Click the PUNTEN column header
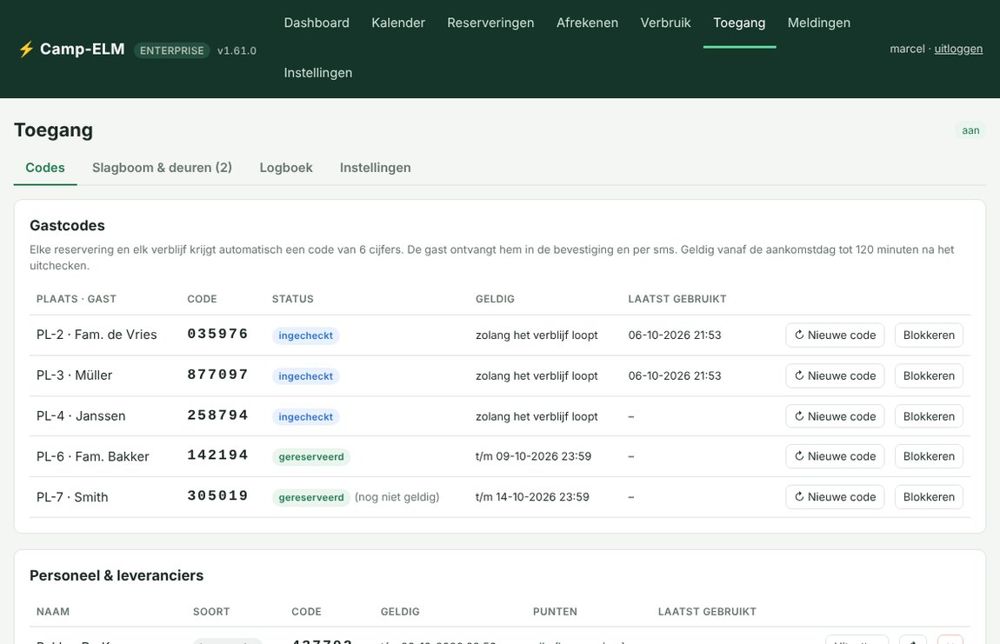 (x=555, y=611)
